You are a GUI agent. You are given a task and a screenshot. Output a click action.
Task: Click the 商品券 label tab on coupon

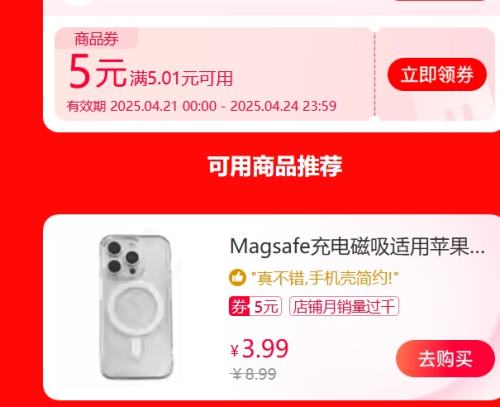click(x=96, y=39)
